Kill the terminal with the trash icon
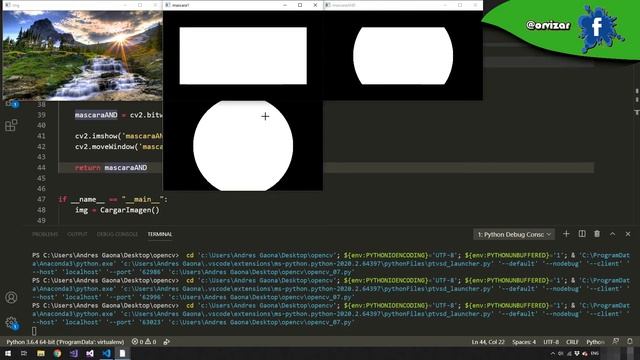 point(597,234)
